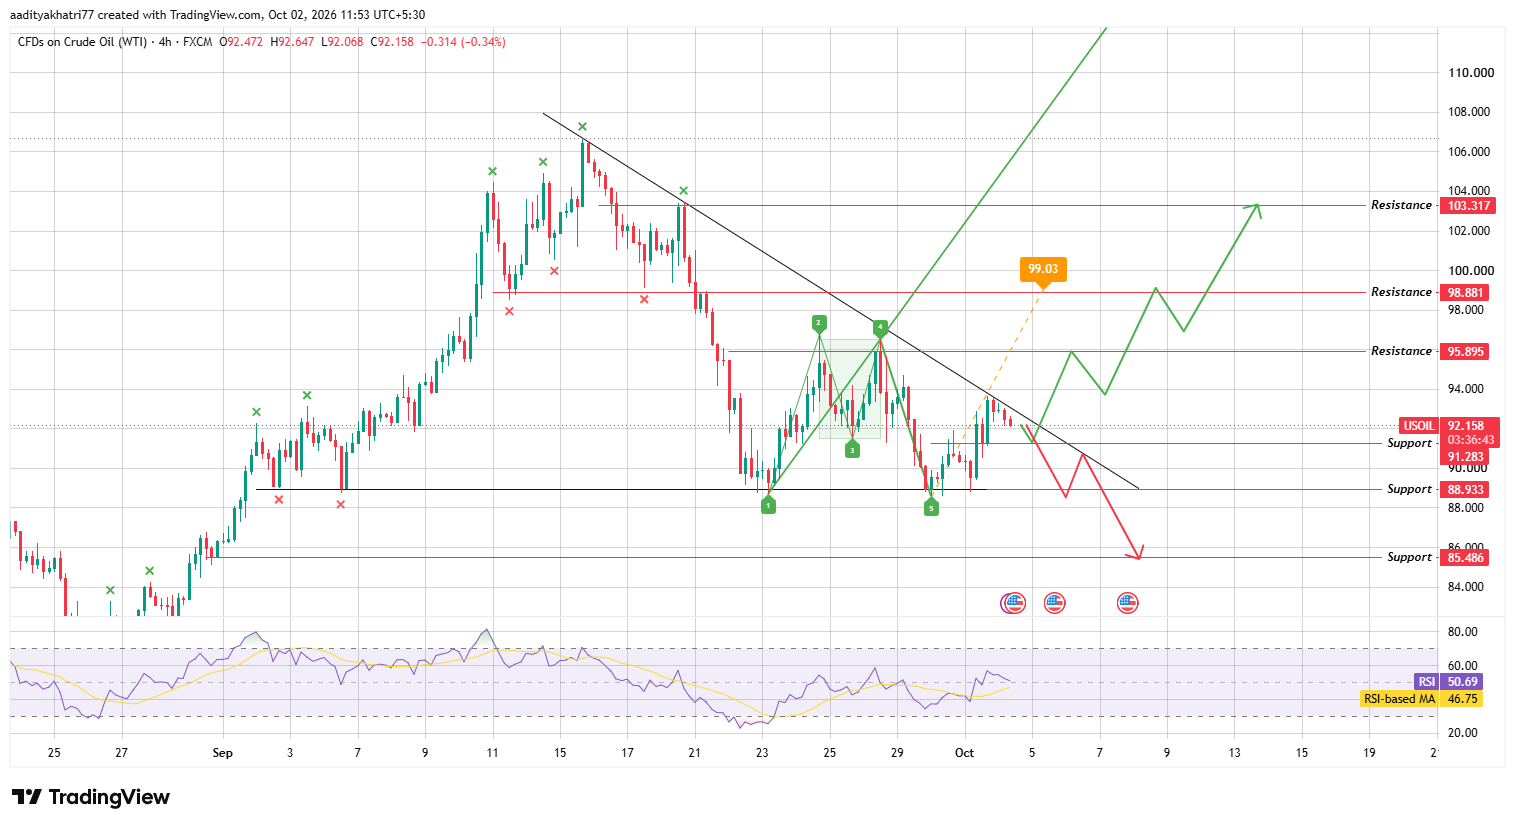
Task: Select the Resistance text beside 103.317
Action: 1401,205
